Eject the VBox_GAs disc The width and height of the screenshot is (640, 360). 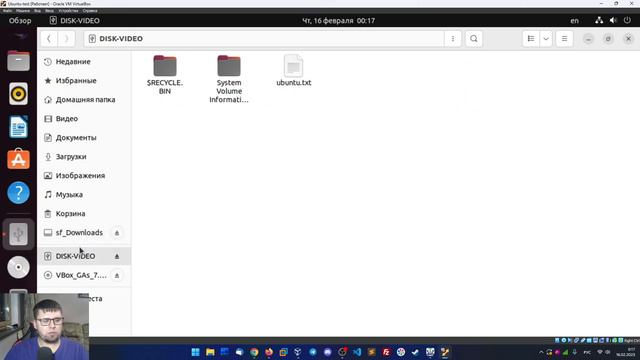tap(117, 276)
